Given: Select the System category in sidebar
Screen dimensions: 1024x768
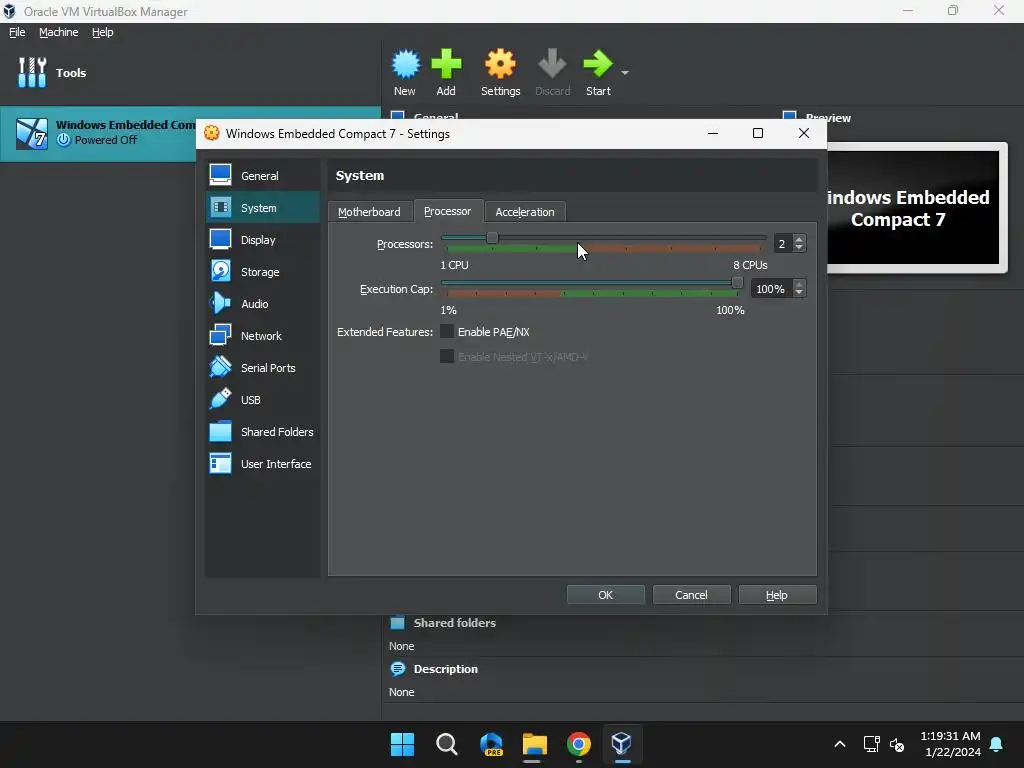Looking at the screenshot, I should (x=263, y=208).
